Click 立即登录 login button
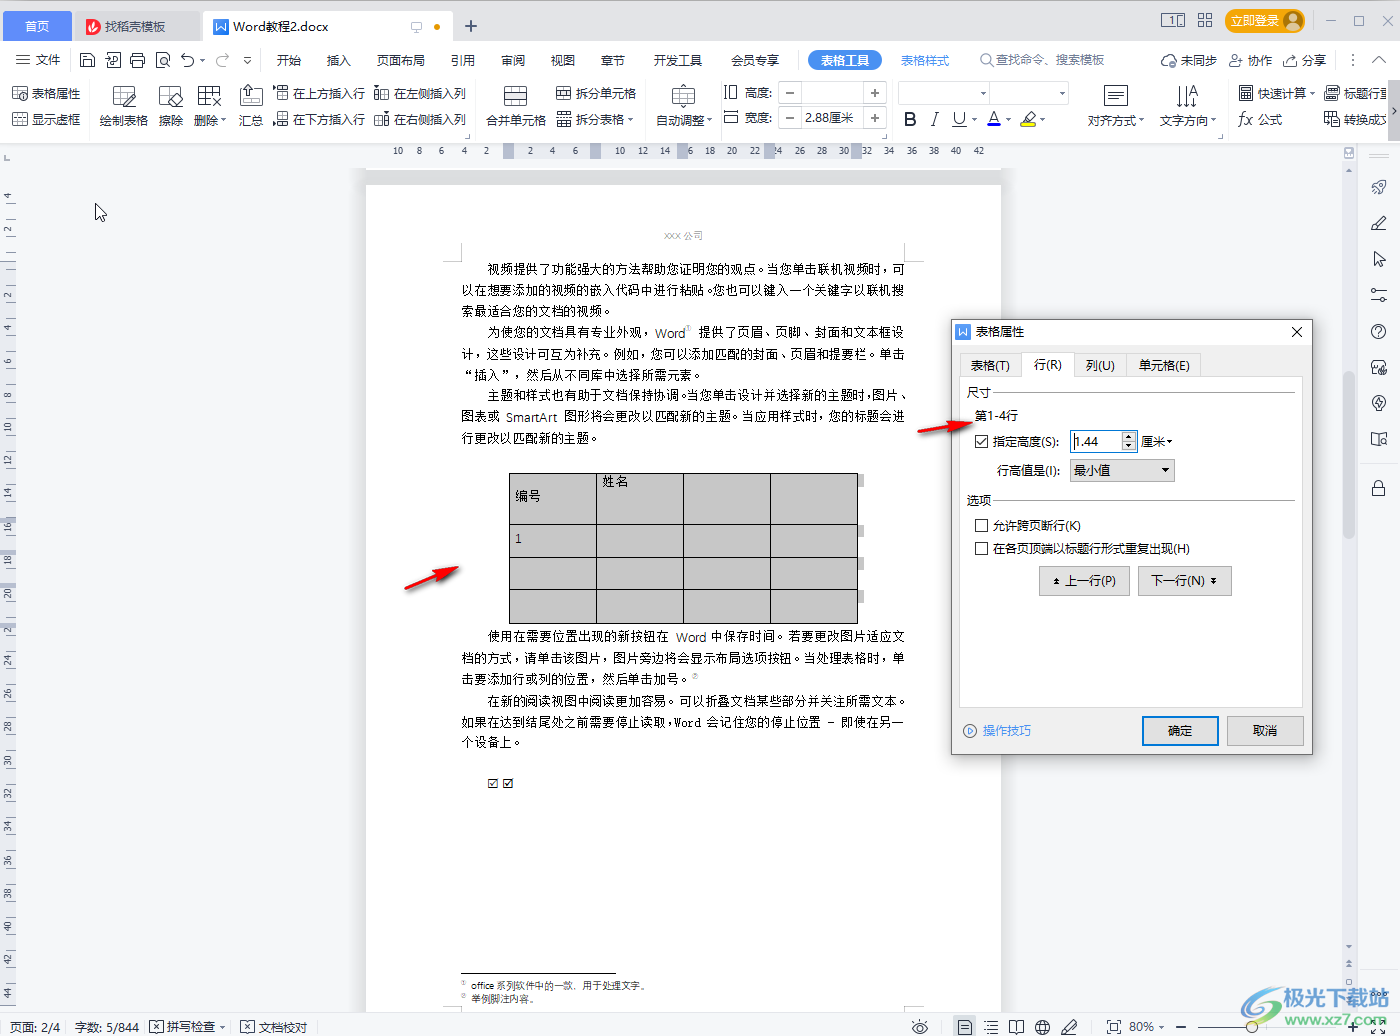This screenshot has width=1400, height=1036. click(x=1265, y=21)
